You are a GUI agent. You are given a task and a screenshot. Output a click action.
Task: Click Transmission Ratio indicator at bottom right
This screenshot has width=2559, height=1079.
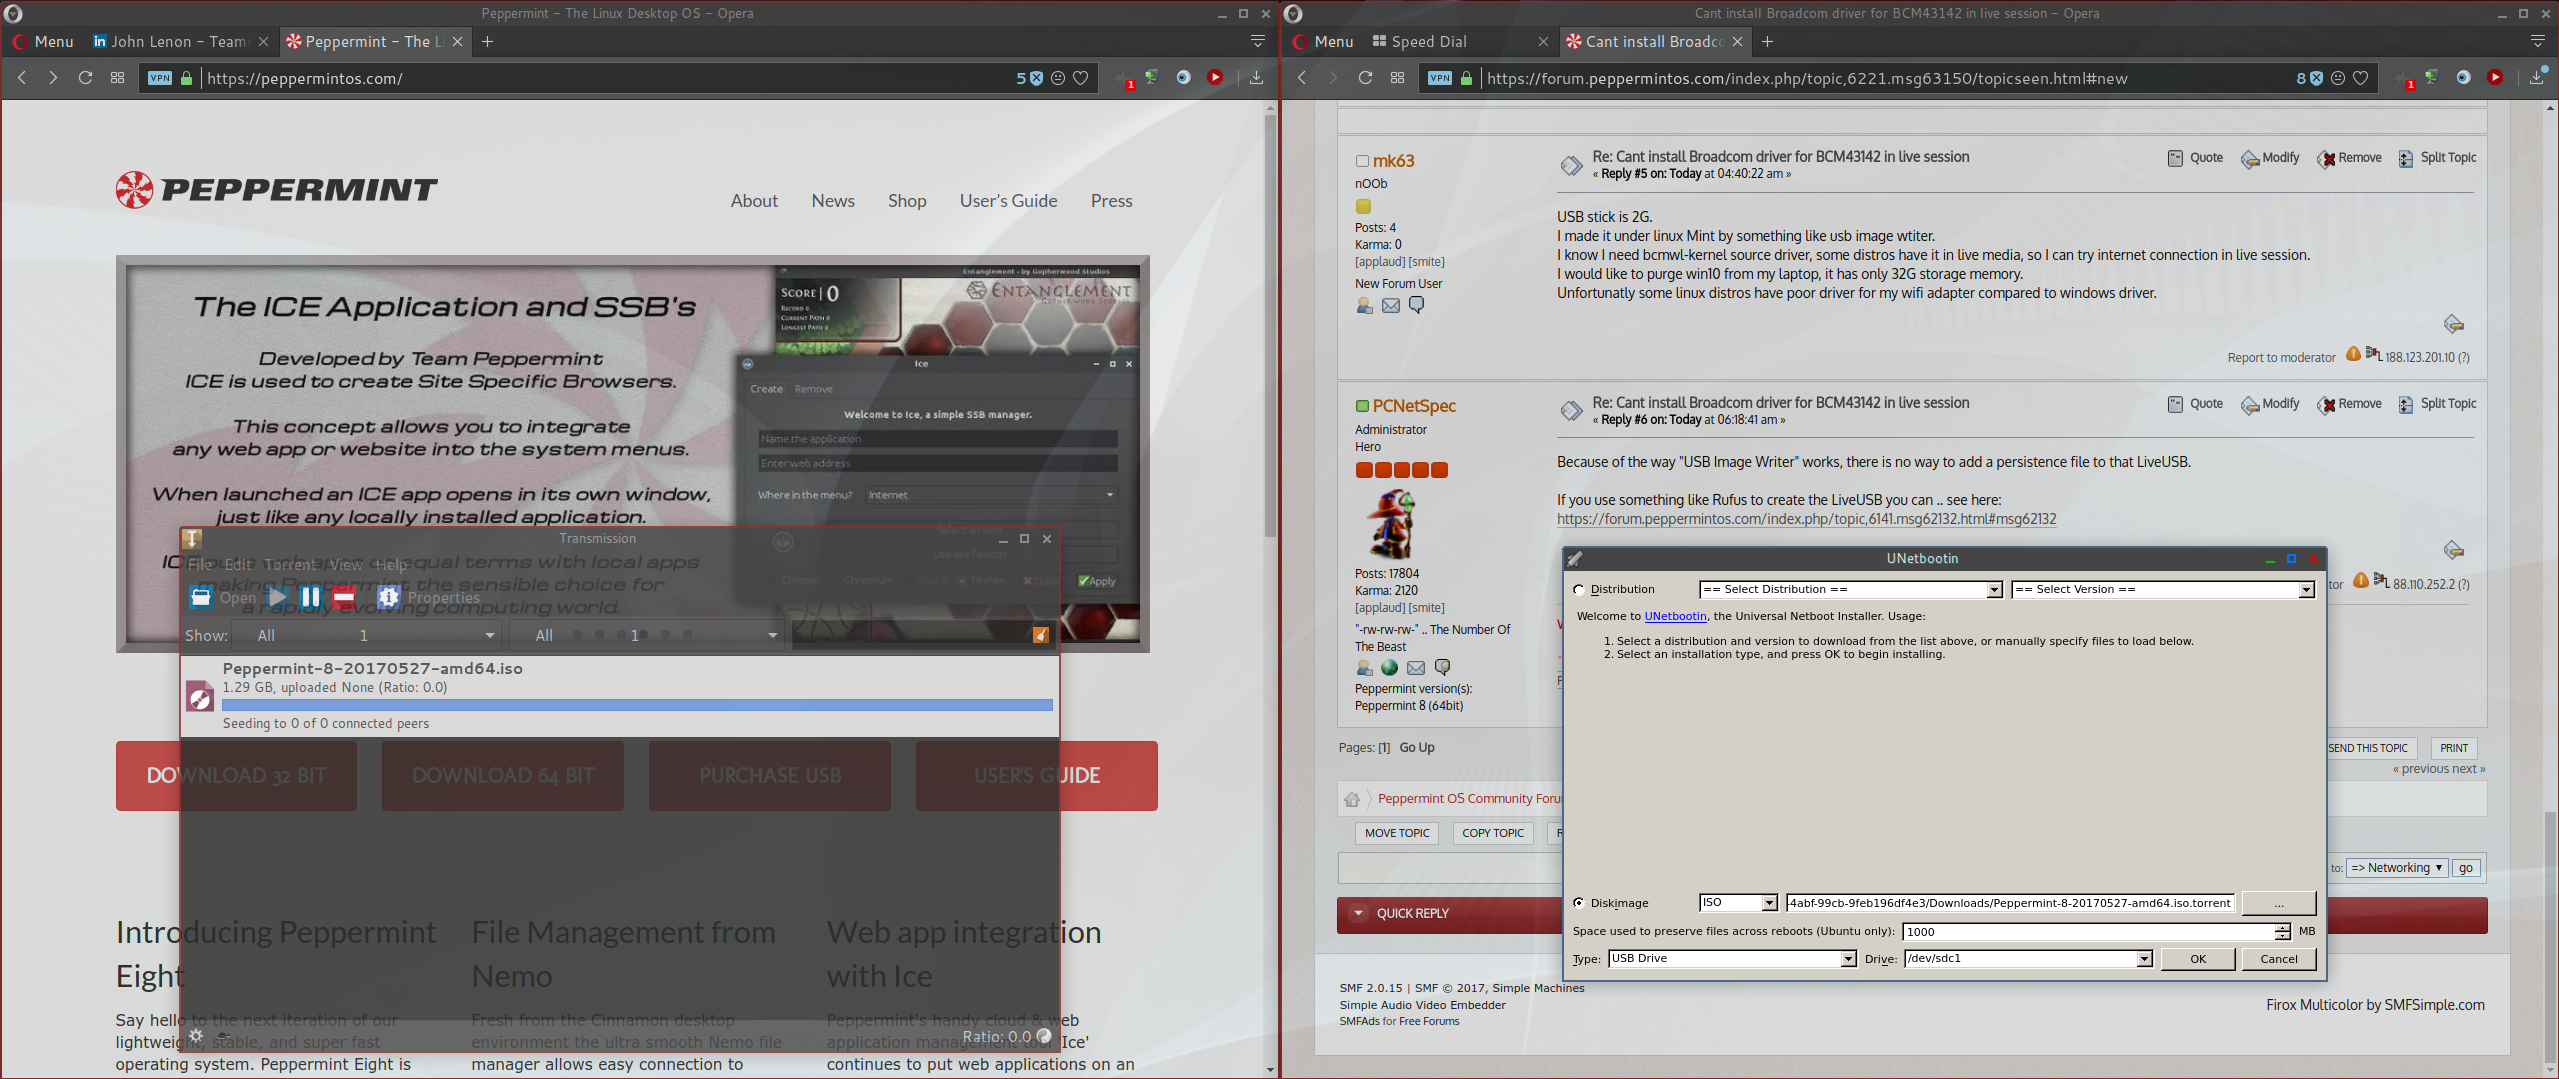1006,1036
